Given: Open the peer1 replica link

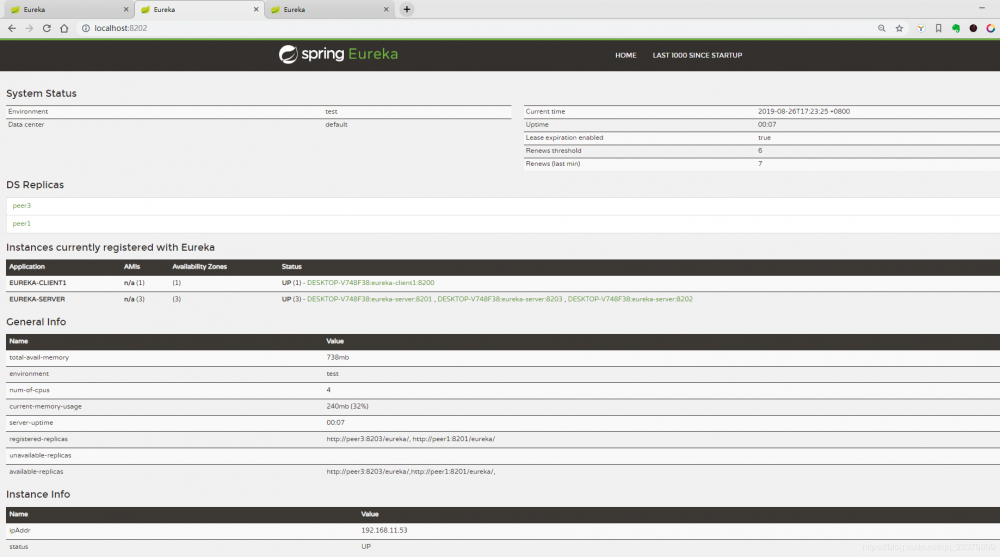Looking at the screenshot, I should pos(22,223).
